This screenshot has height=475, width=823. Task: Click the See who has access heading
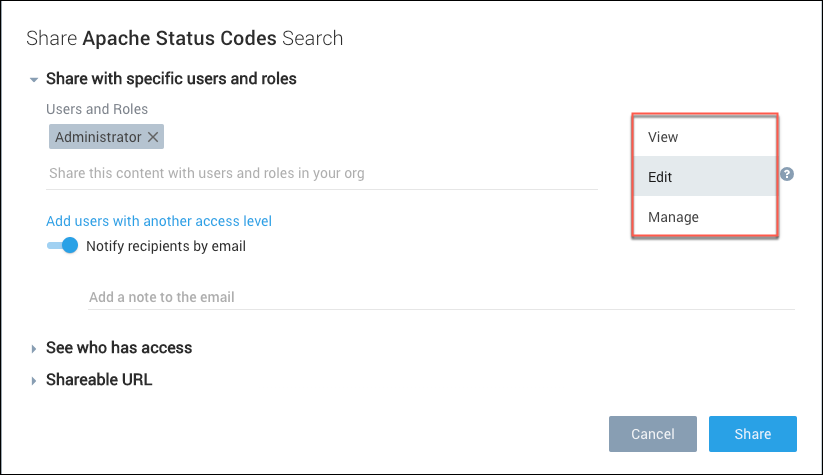coord(119,348)
